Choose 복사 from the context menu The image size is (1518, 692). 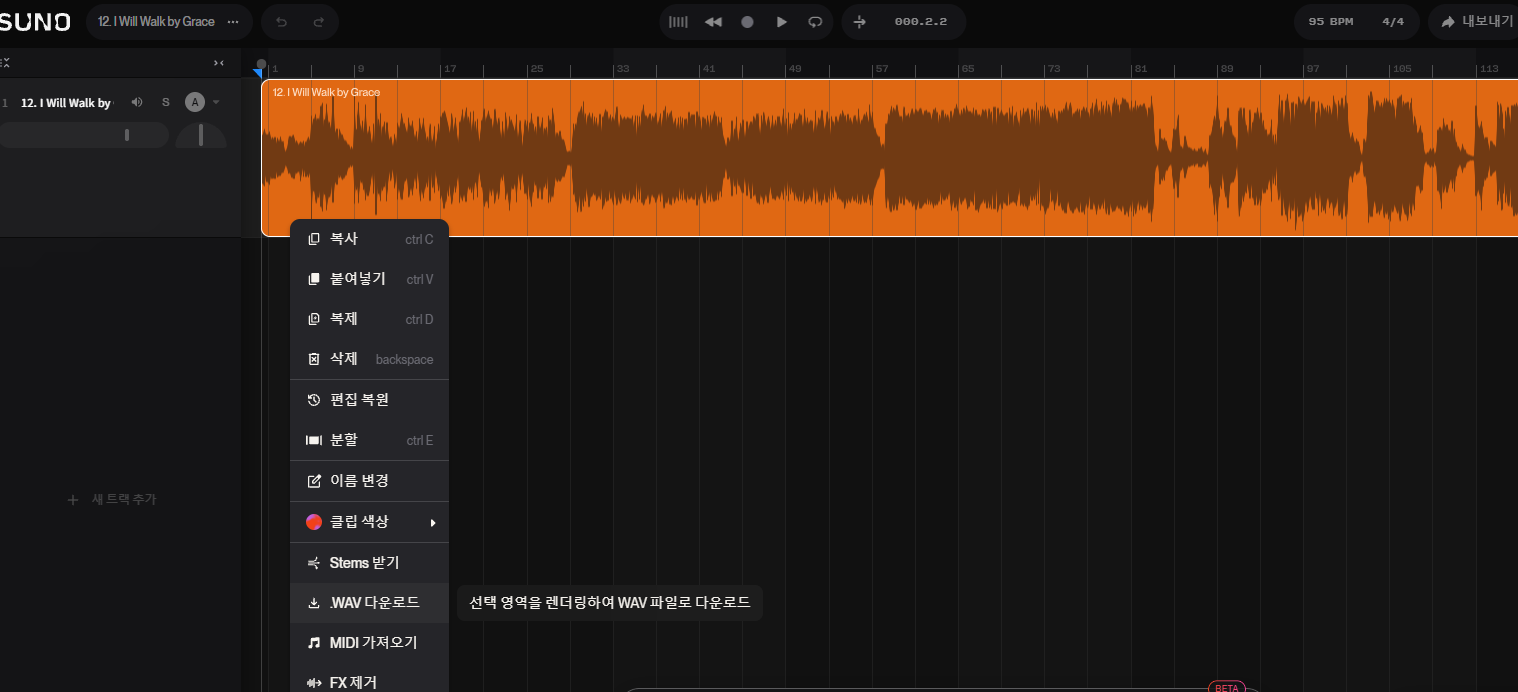coord(369,239)
